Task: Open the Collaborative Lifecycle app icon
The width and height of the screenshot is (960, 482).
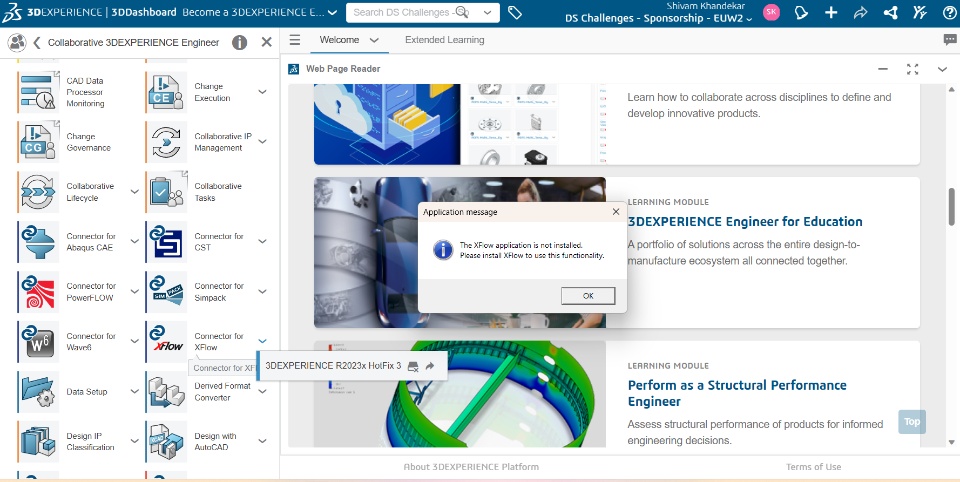Action: tap(39, 192)
